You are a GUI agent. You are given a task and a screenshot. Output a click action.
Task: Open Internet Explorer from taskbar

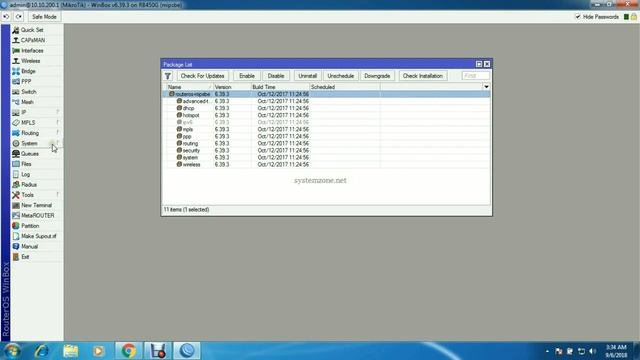point(41,351)
